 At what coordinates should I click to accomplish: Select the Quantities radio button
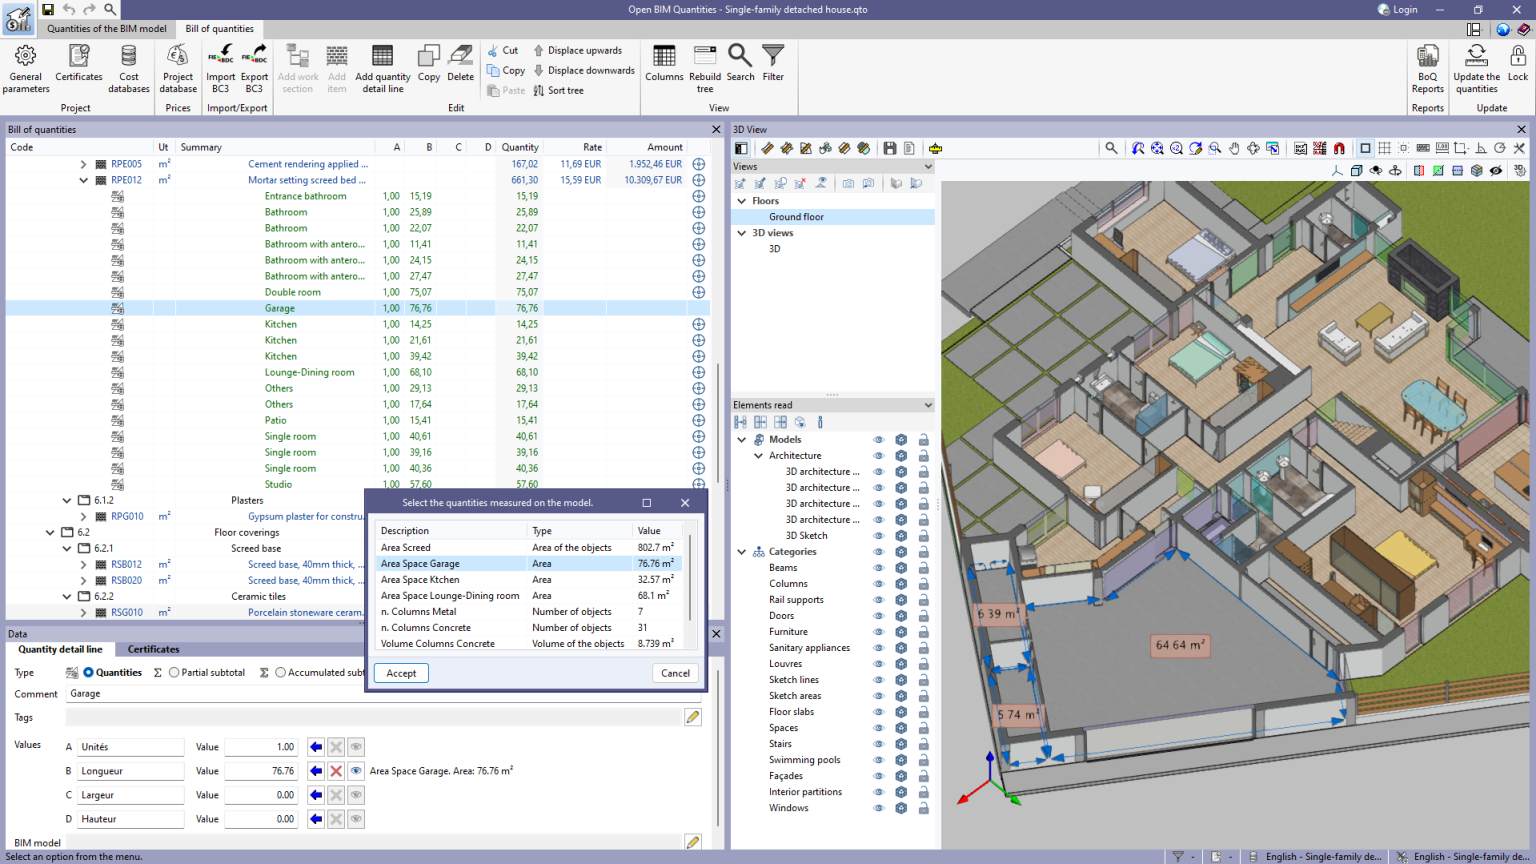(89, 673)
